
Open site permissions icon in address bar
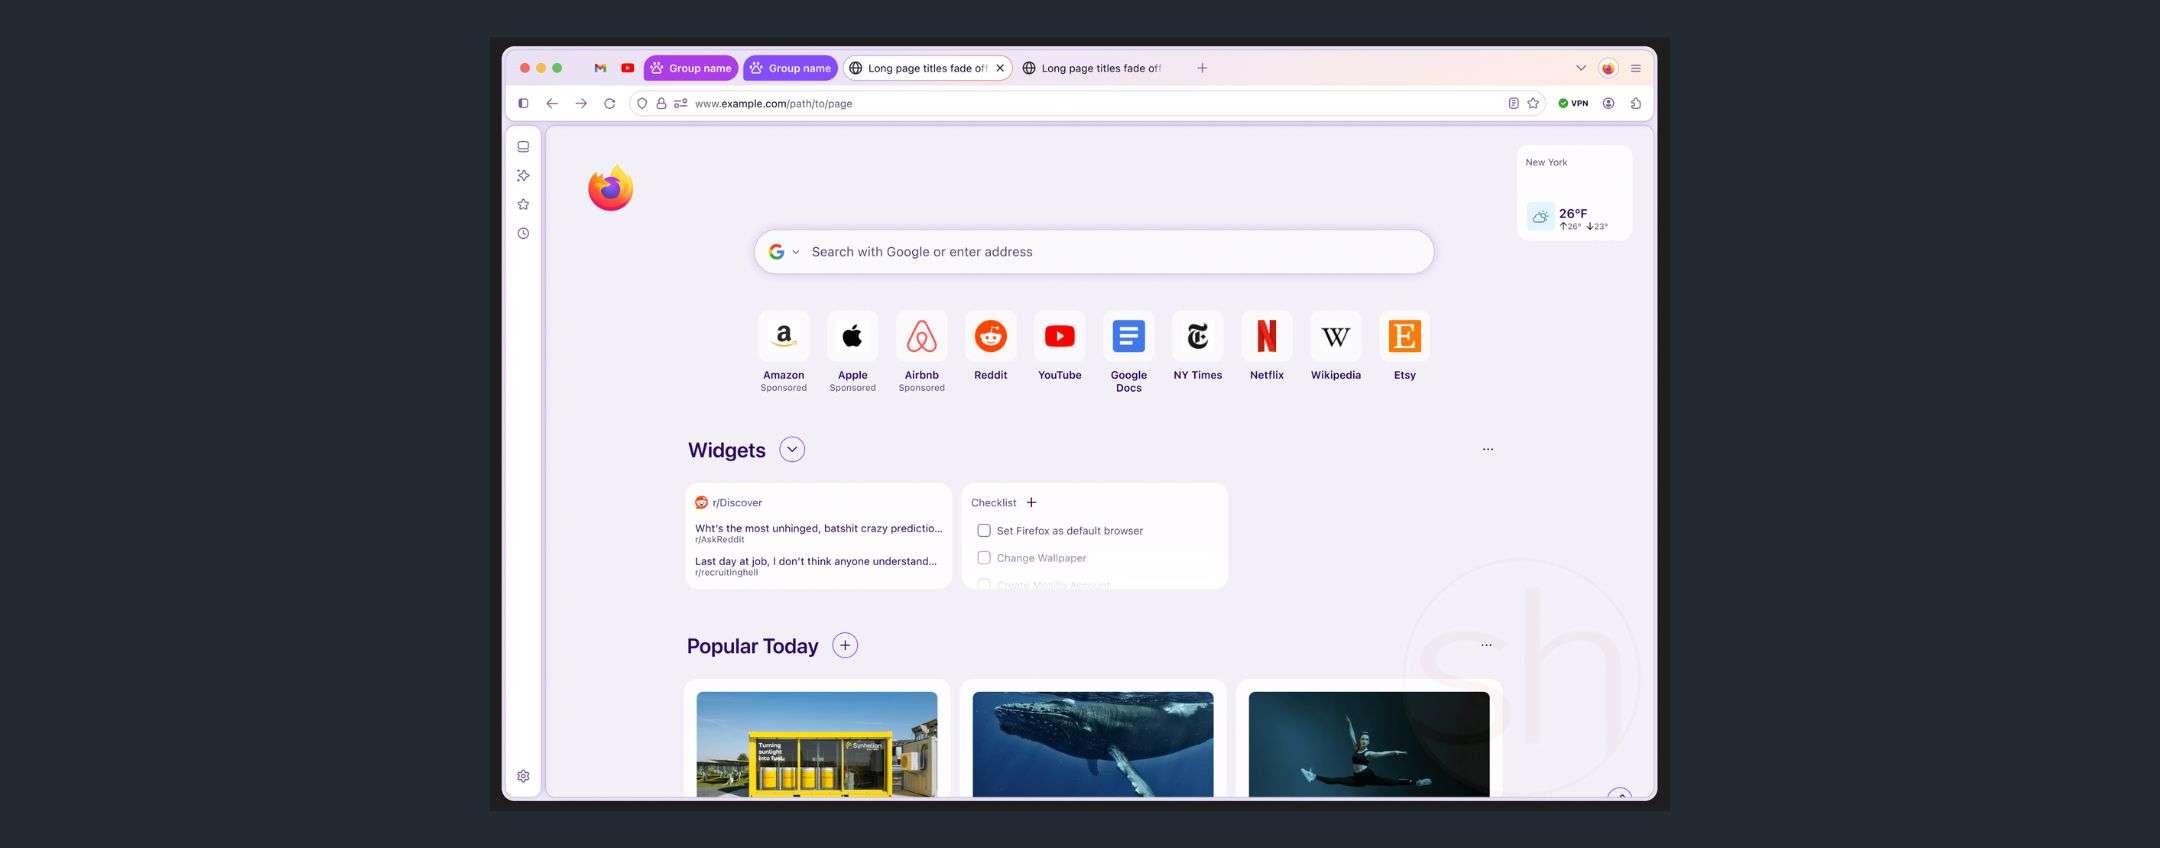point(681,103)
